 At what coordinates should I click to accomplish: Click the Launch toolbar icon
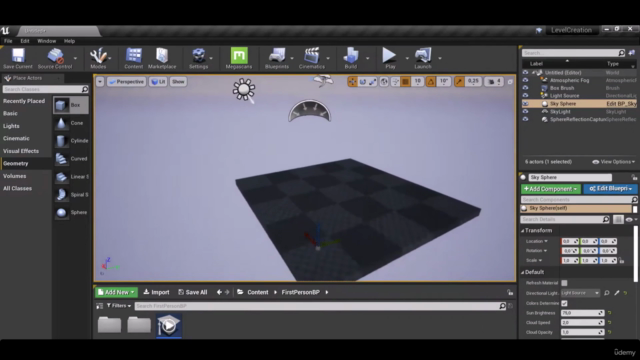point(423,58)
